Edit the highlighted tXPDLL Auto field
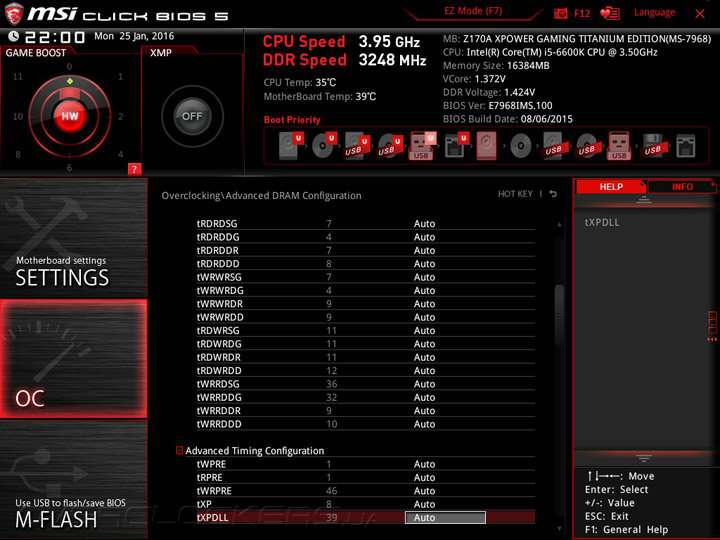Screen dimensions: 720x540 pyautogui.click(x=445, y=518)
